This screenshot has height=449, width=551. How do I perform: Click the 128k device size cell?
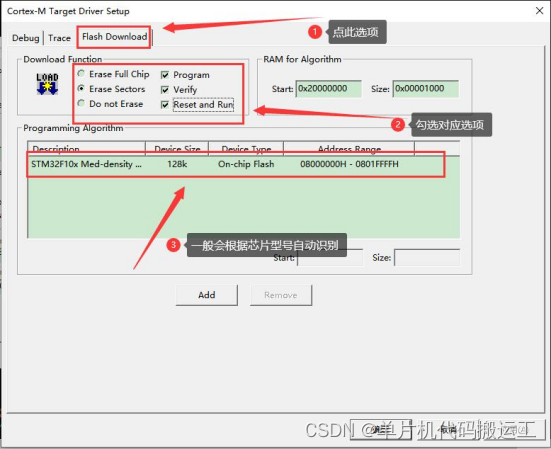pos(177,164)
